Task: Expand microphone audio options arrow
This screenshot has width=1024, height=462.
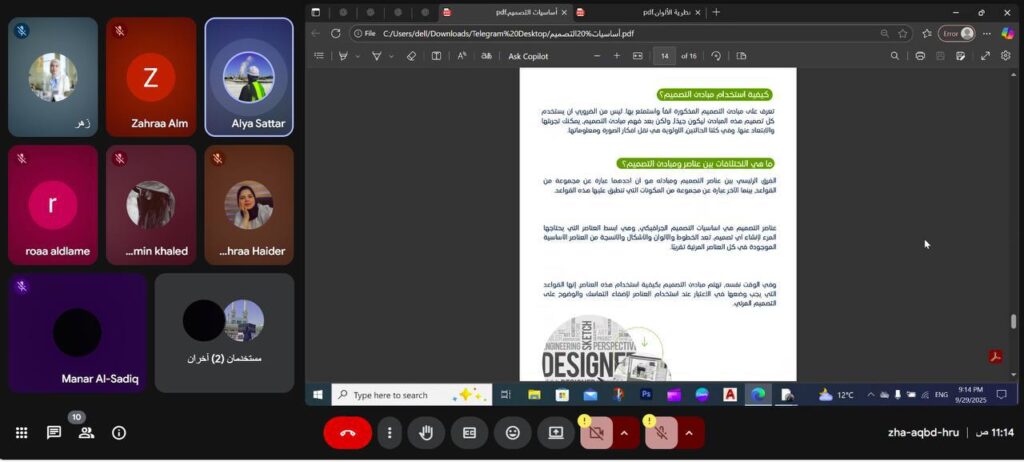Action: [x=690, y=433]
